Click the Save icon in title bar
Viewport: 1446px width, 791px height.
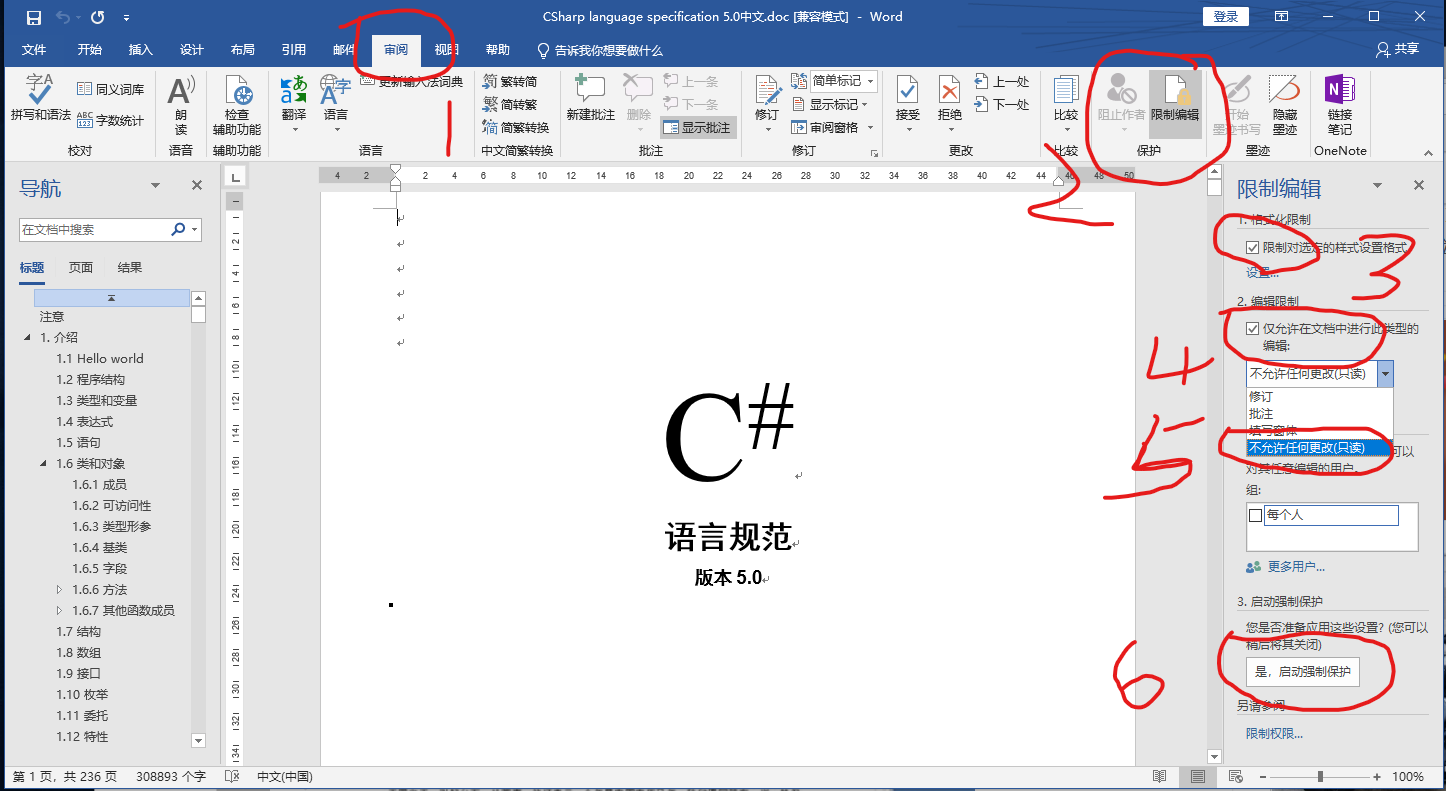pyautogui.click(x=34, y=17)
